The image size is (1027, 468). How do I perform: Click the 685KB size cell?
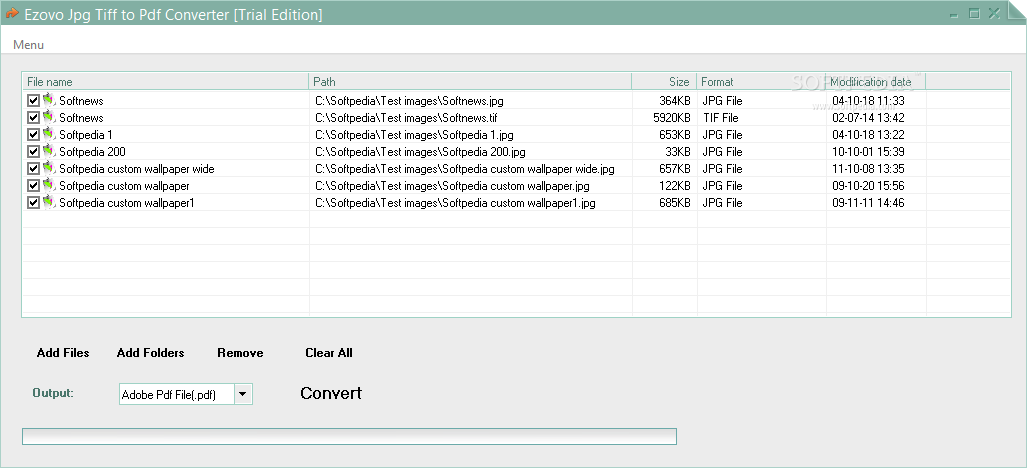coord(675,203)
